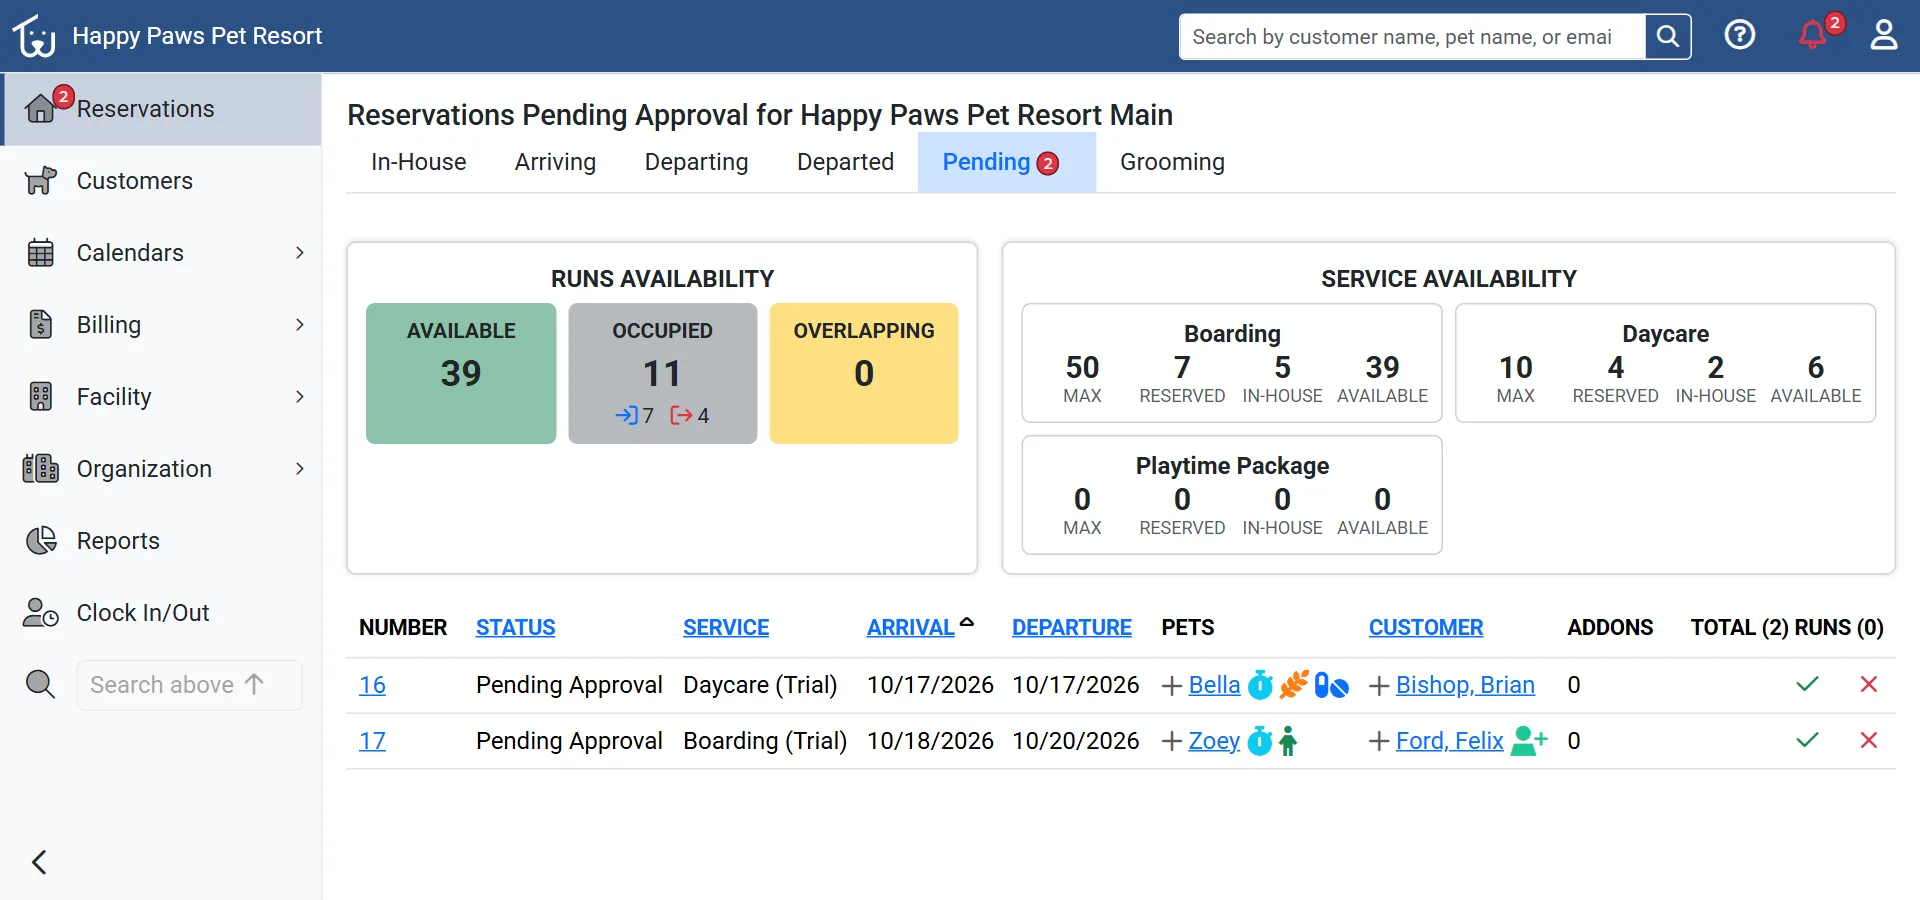This screenshot has width=1920, height=900.
Task: Reject reservation 16 with red X
Action: (1868, 685)
